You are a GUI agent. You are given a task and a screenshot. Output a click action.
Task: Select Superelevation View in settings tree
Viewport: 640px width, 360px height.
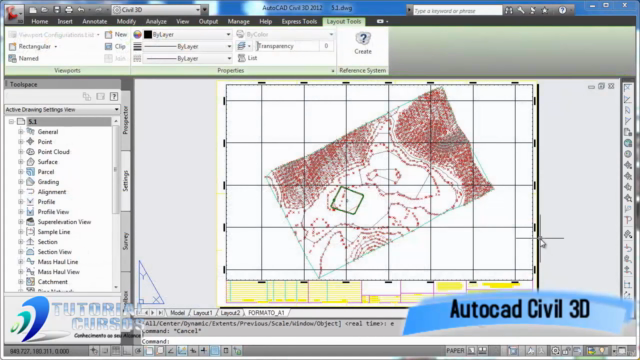click(64, 222)
